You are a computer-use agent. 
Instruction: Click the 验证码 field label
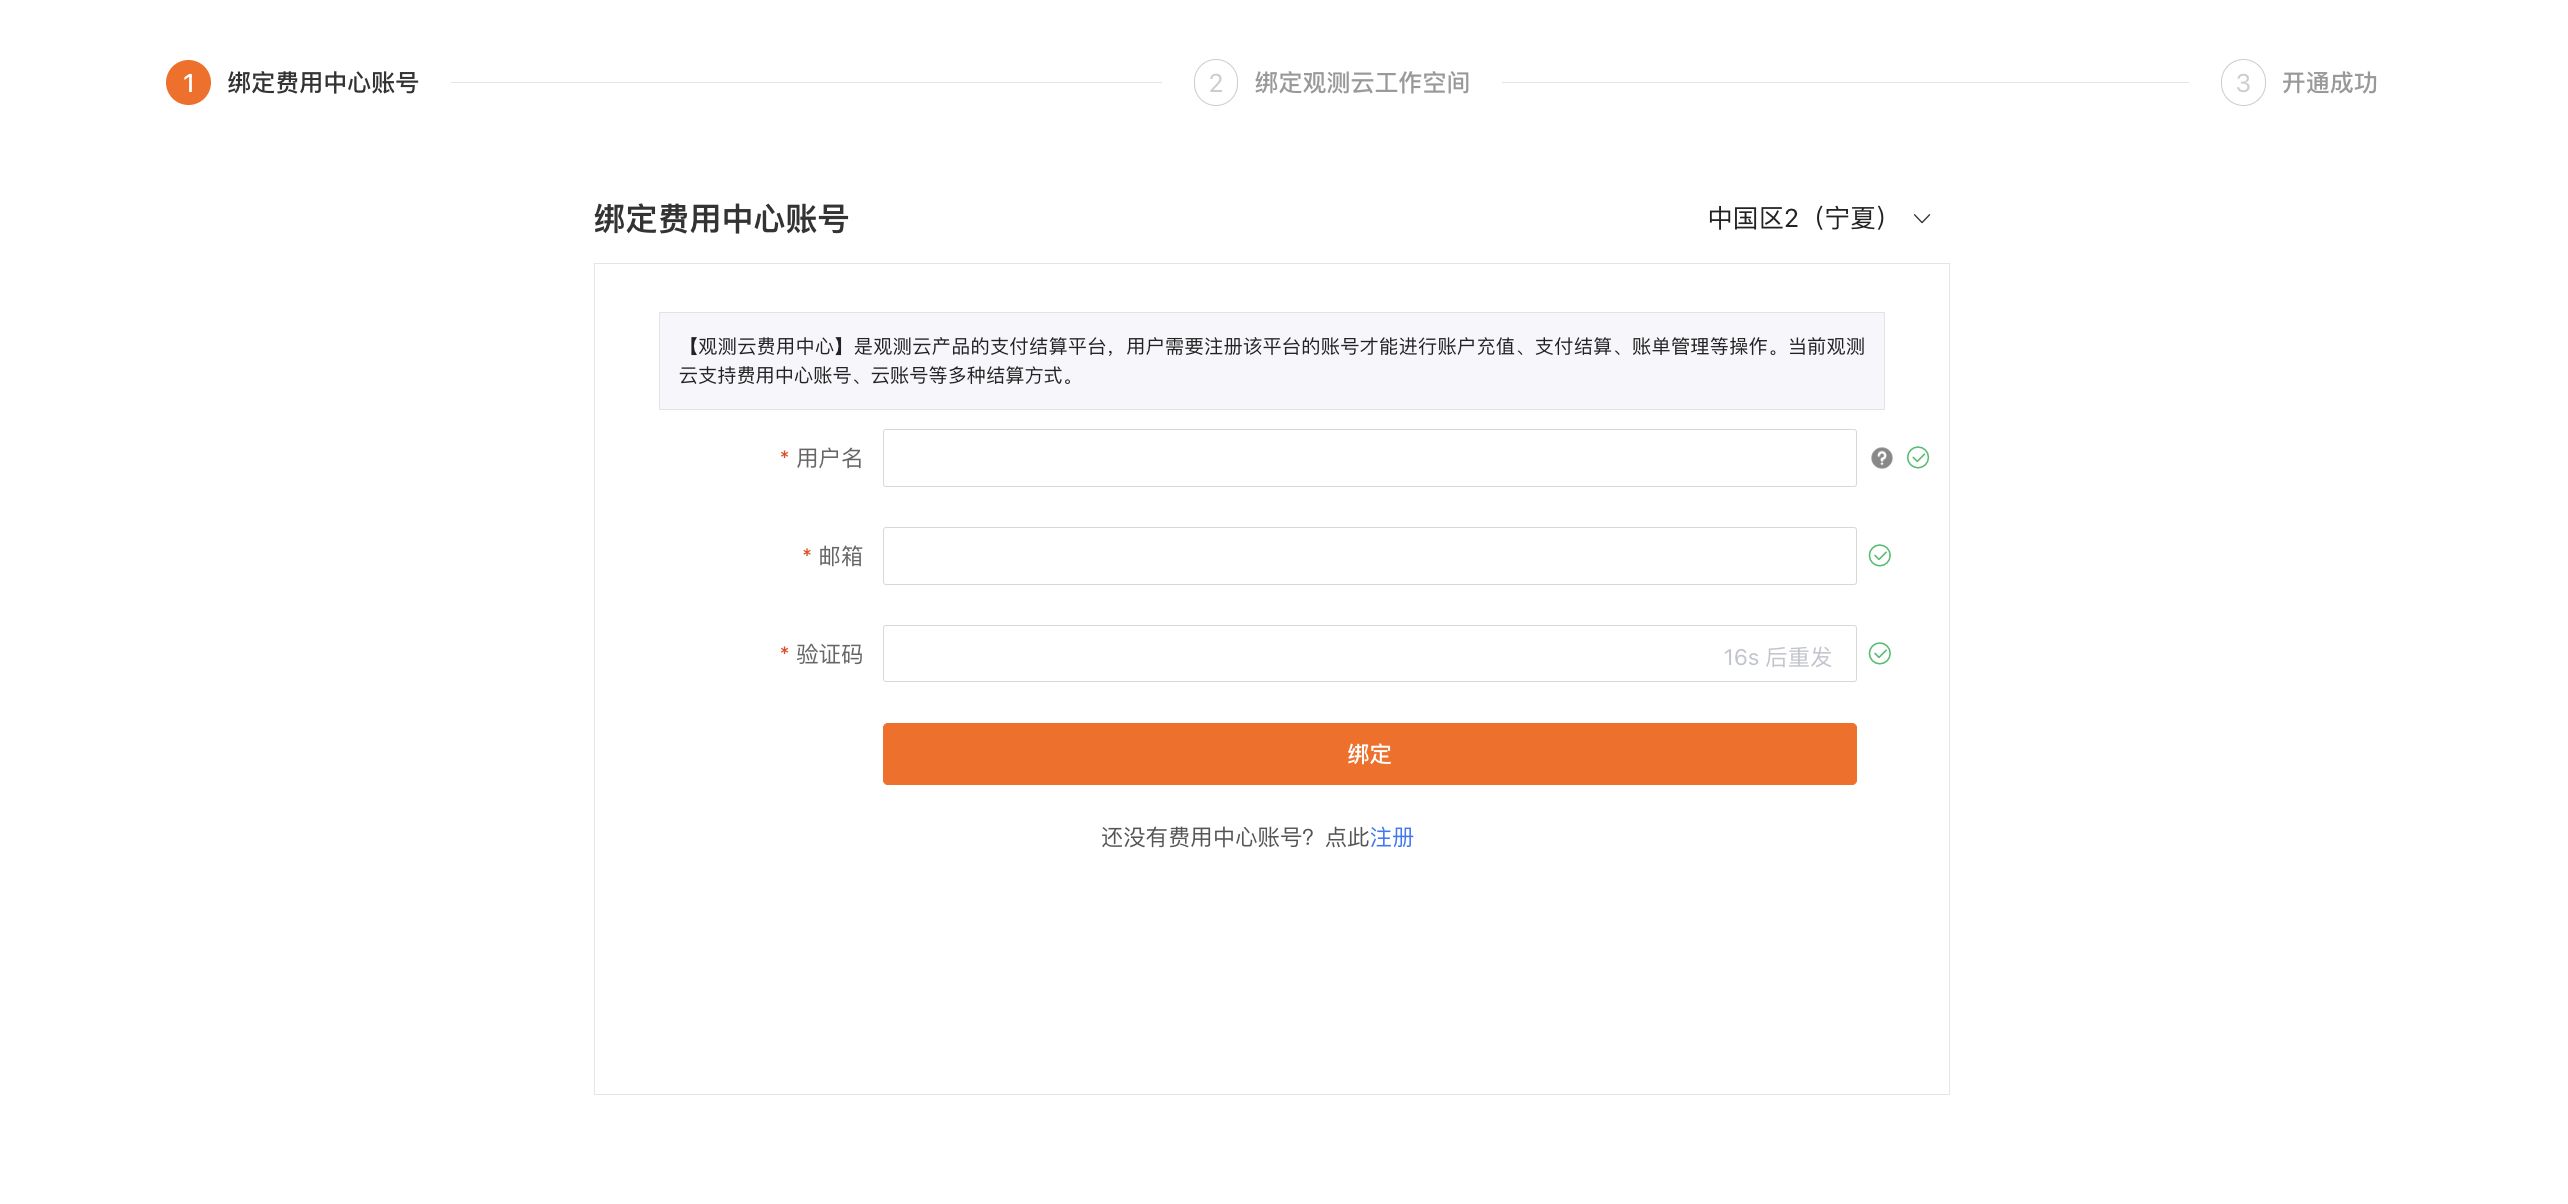829,654
